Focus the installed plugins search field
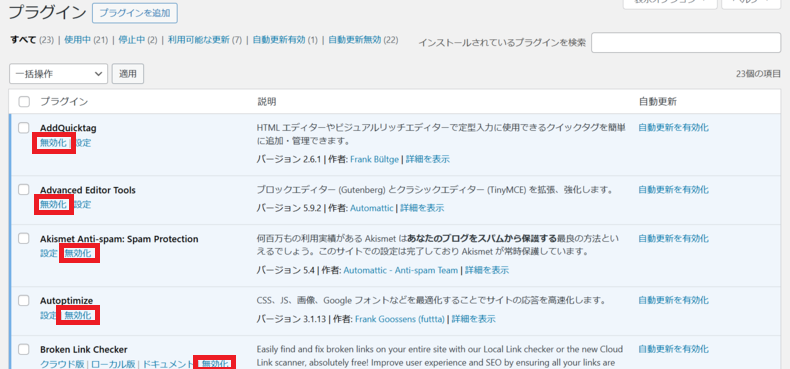The image size is (790, 369). pyautogui.click(x=686, y=43)
